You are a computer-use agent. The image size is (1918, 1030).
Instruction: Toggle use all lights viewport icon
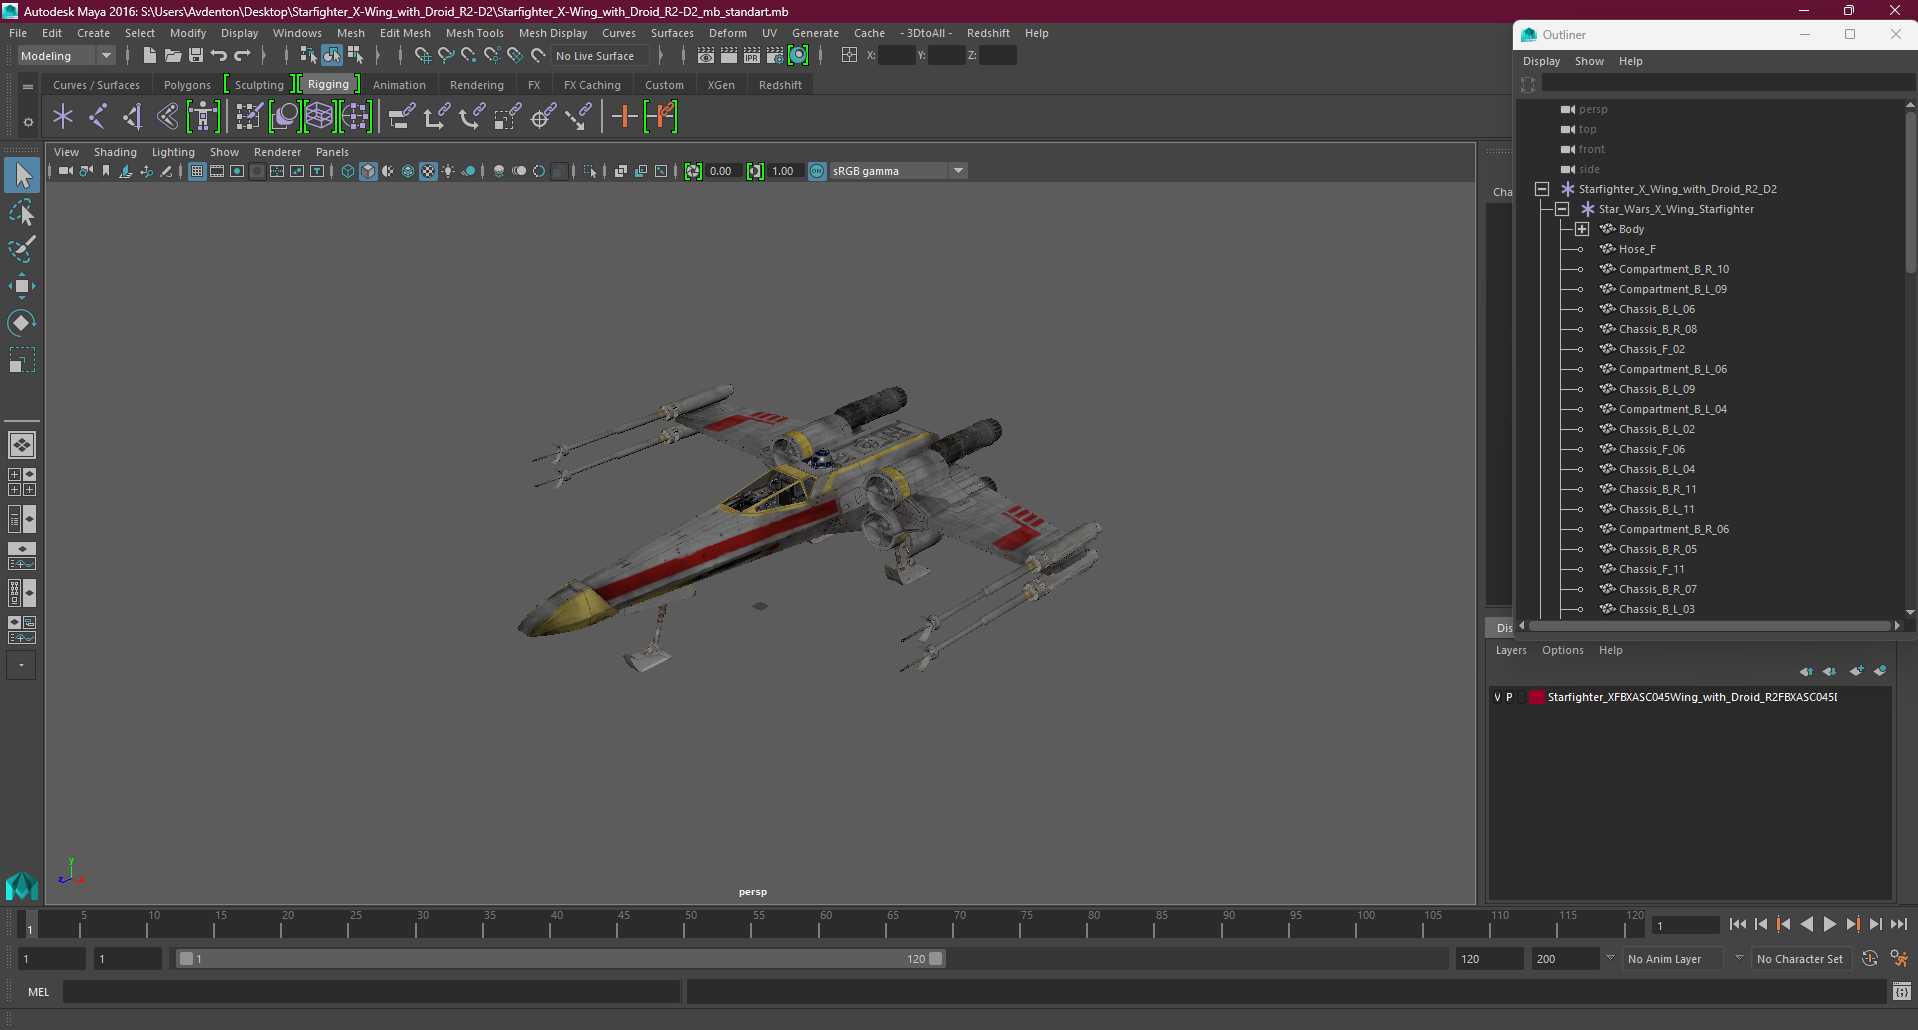click(448, 171)
